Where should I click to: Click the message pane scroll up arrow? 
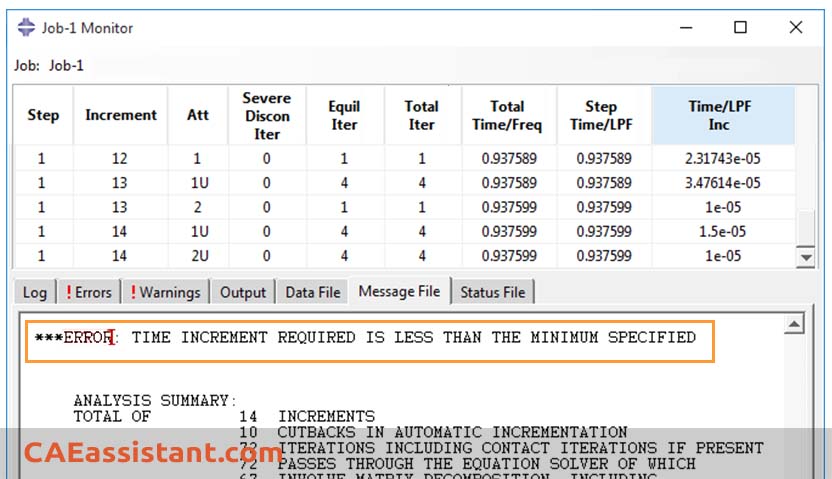pyautogui.click(x=794, y=324)
